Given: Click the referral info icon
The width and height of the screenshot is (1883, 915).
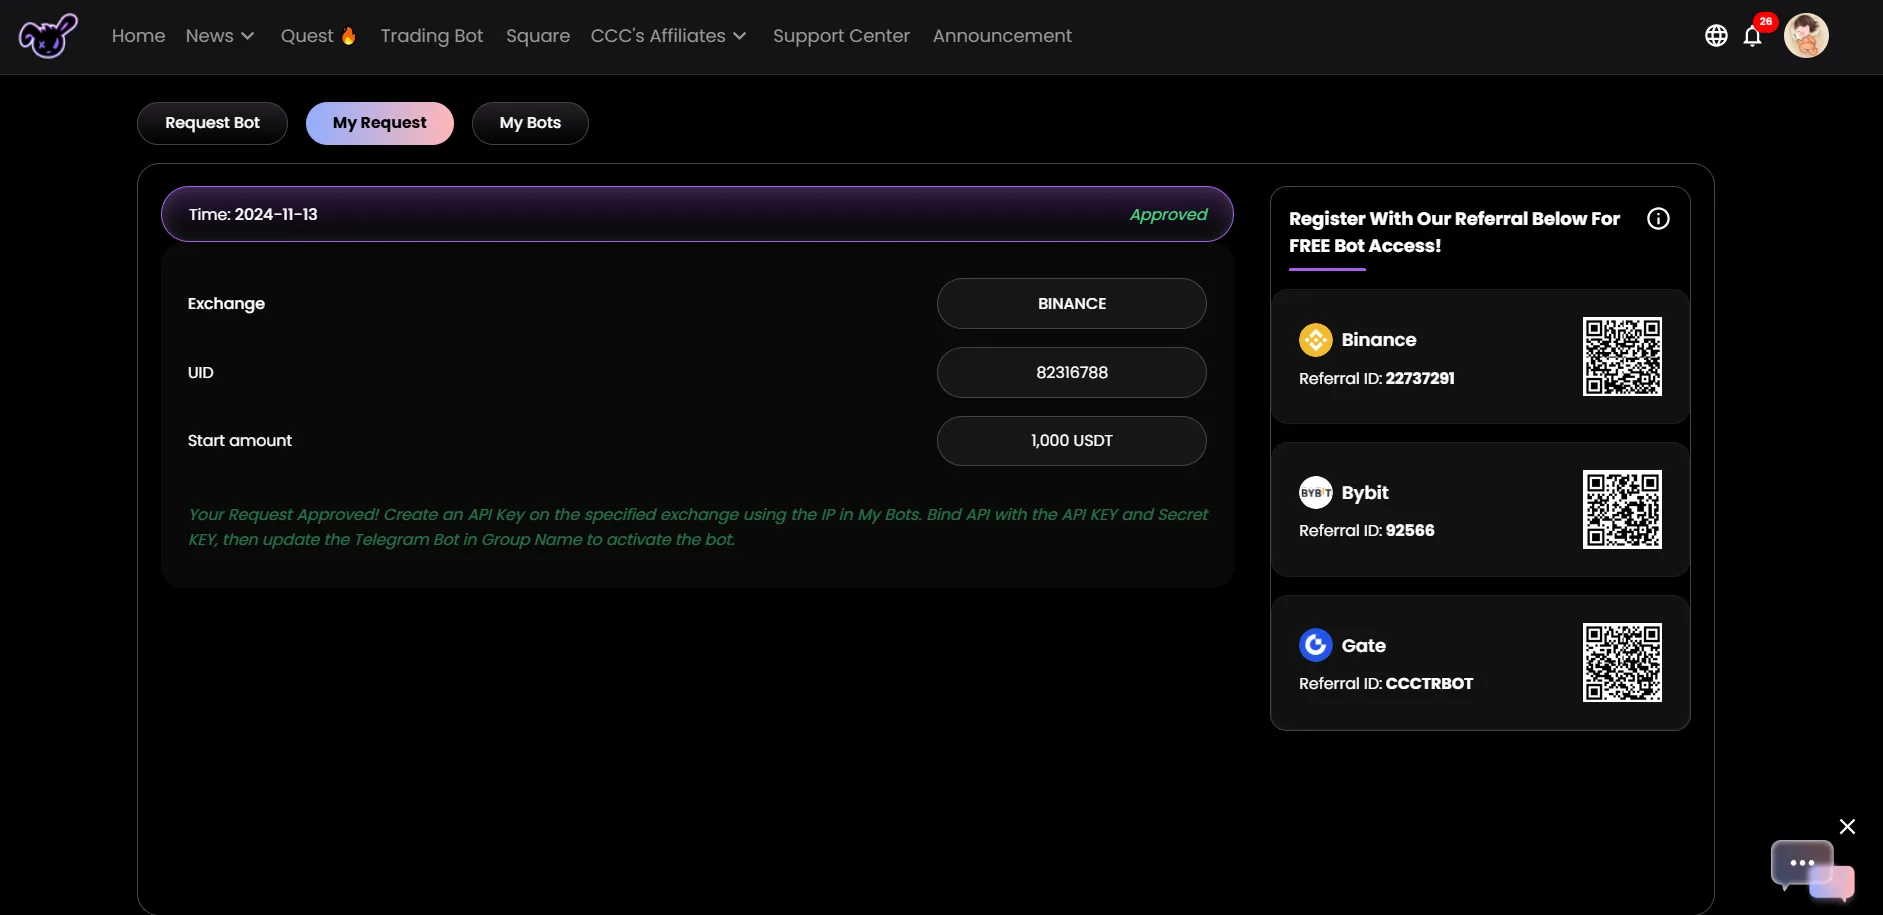Looking at the screenshot, I should point(1658,219).
